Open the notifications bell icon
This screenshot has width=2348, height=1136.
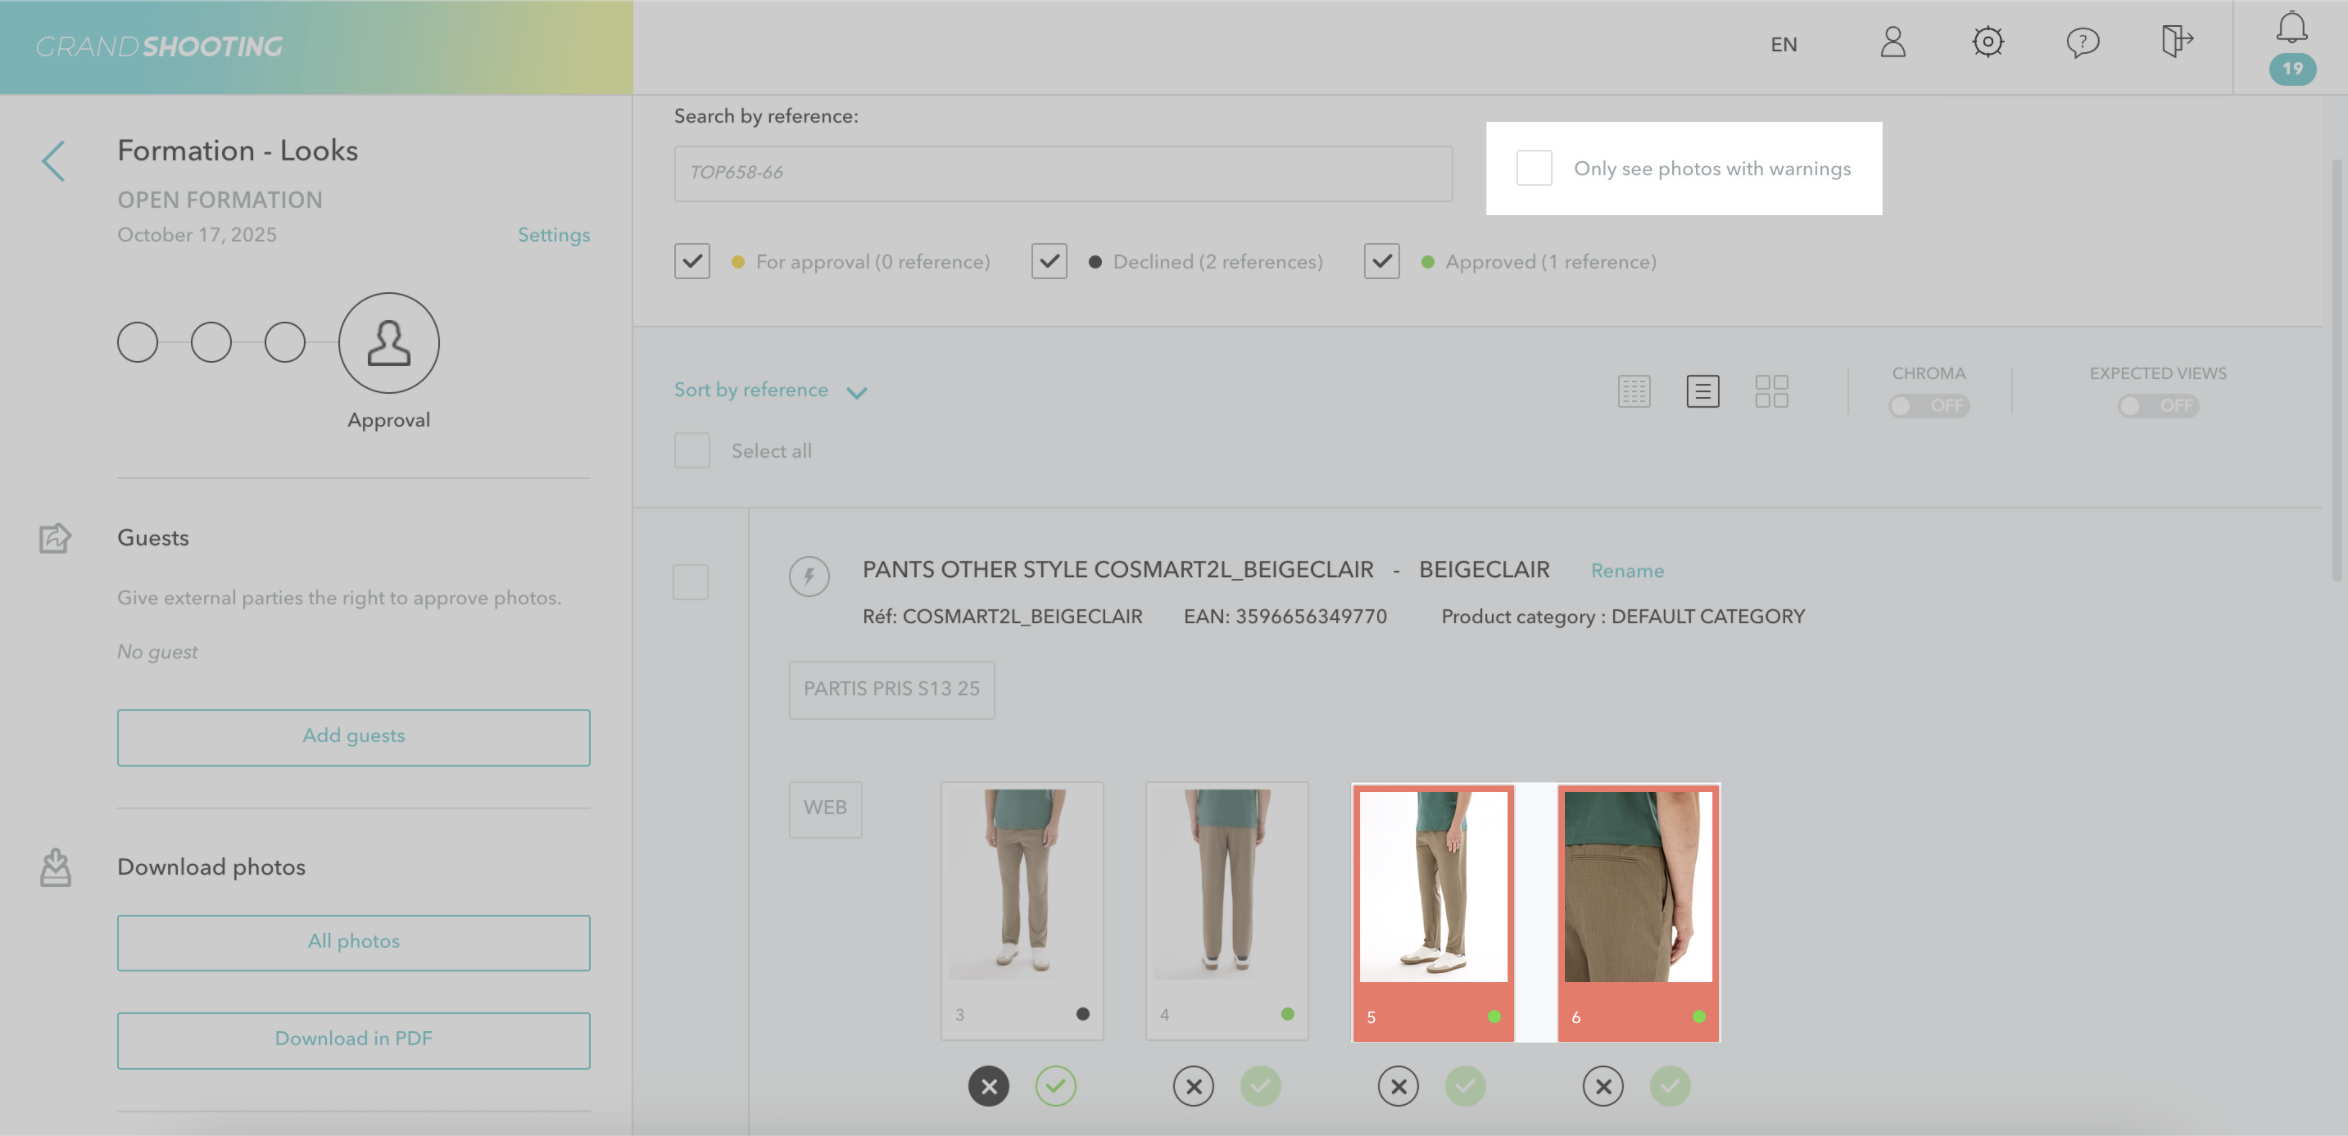(x=2291, y=28)
